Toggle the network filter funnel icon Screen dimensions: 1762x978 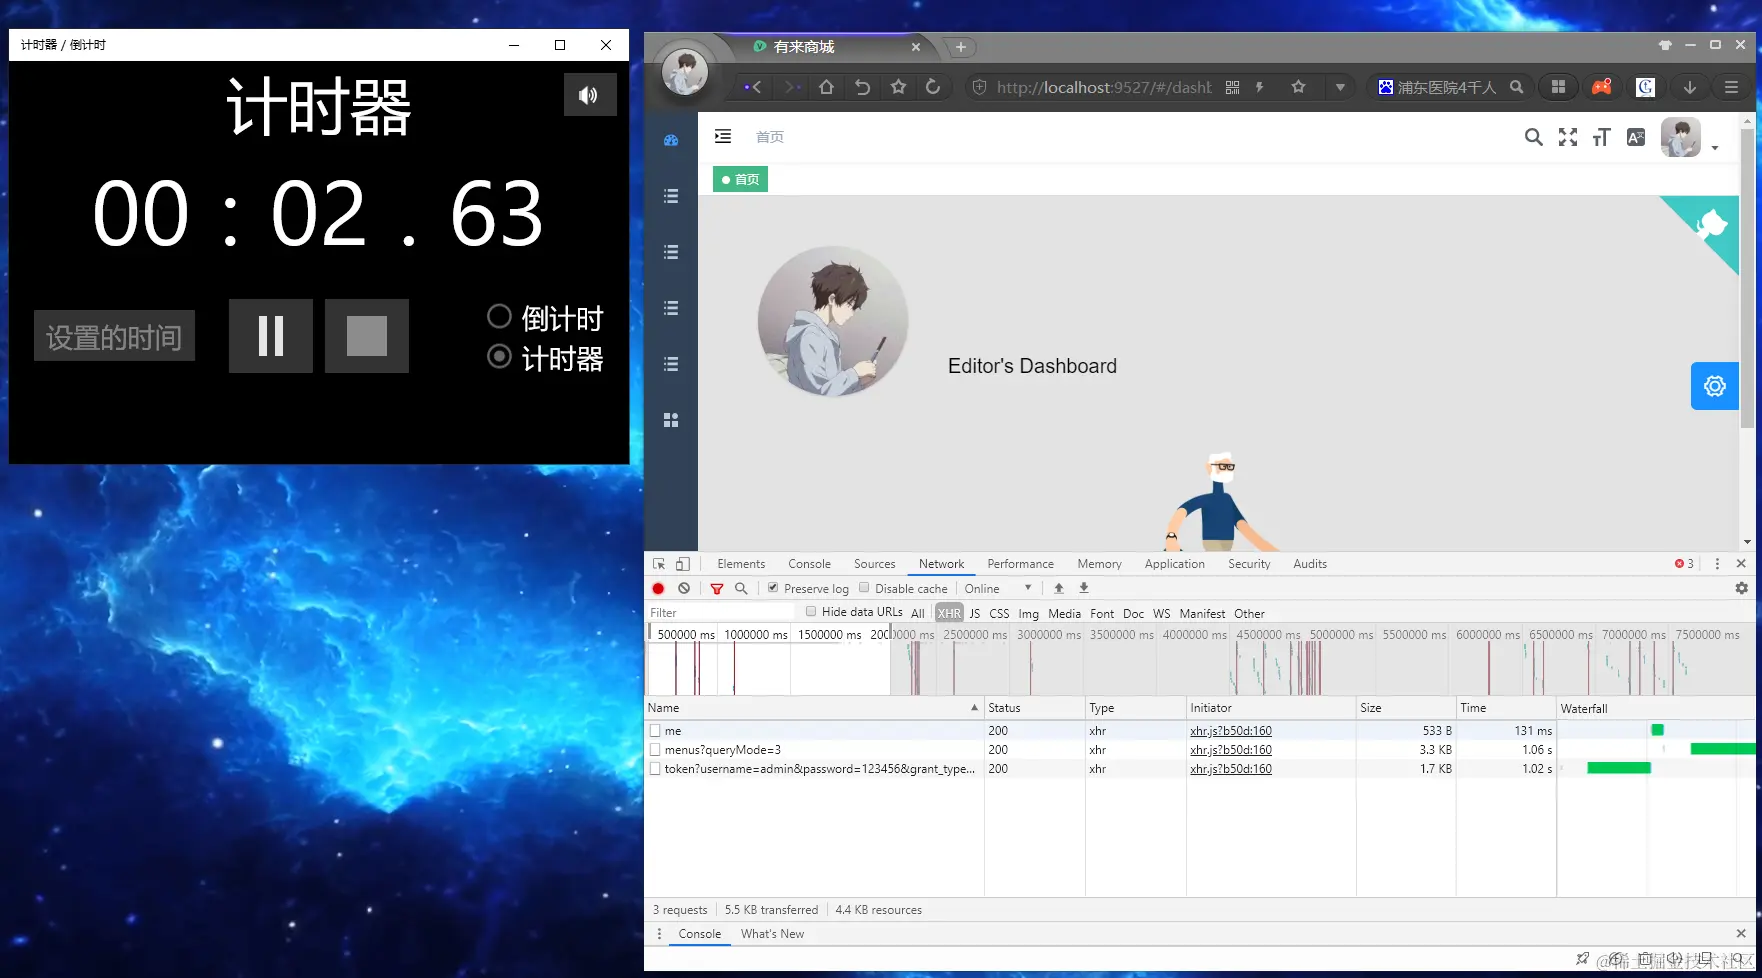click(717, 589)
